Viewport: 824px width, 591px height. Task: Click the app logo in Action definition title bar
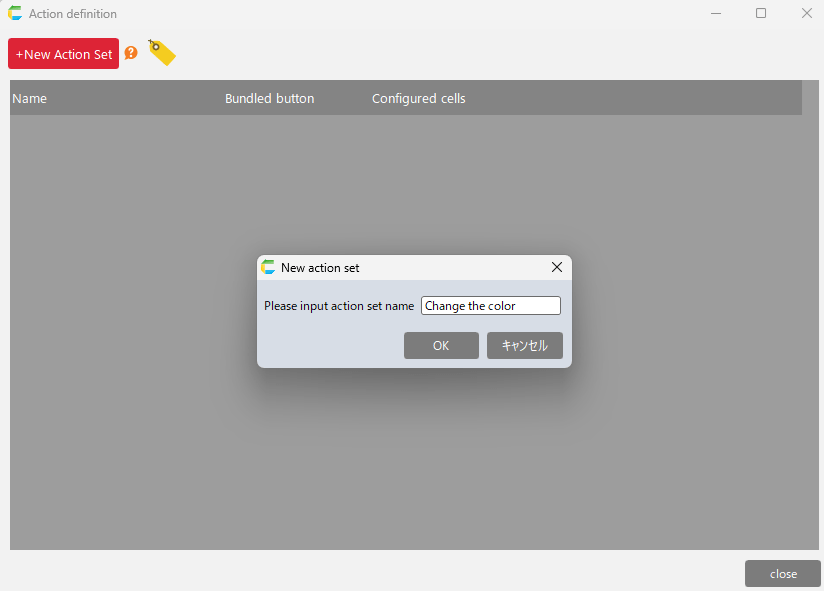(15, 14)
